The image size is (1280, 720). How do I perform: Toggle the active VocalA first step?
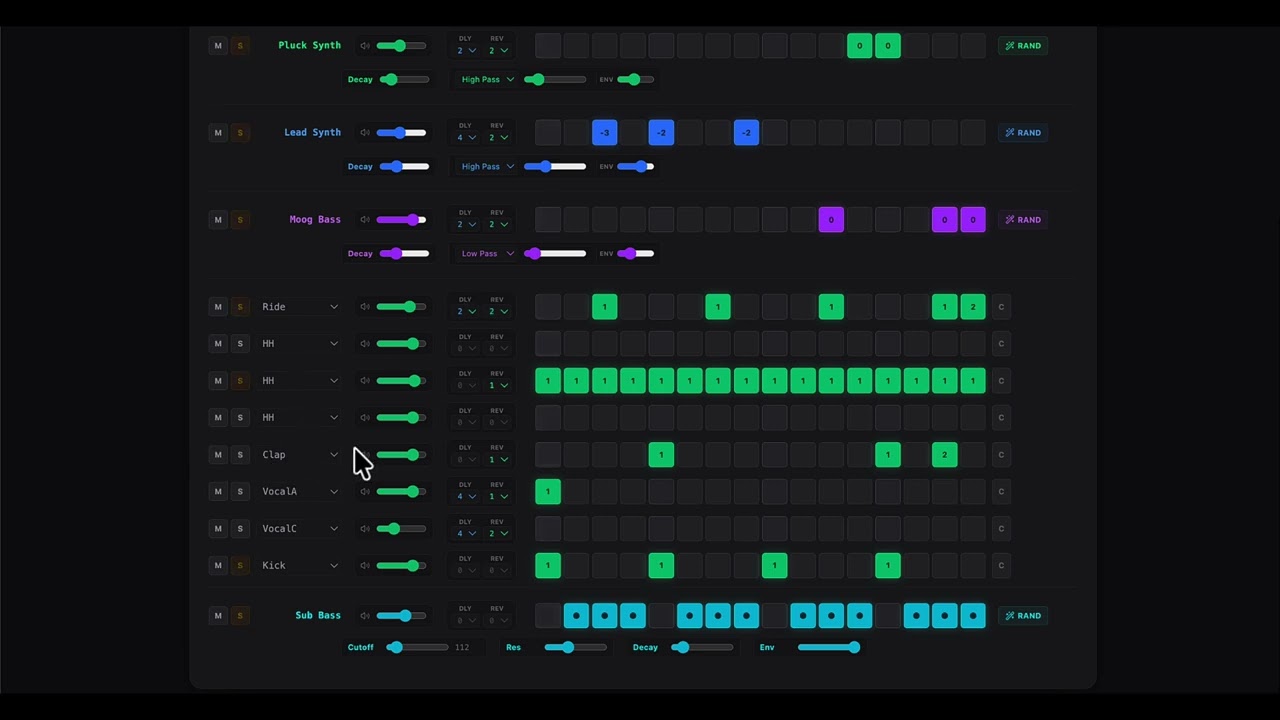click(548, 492)
